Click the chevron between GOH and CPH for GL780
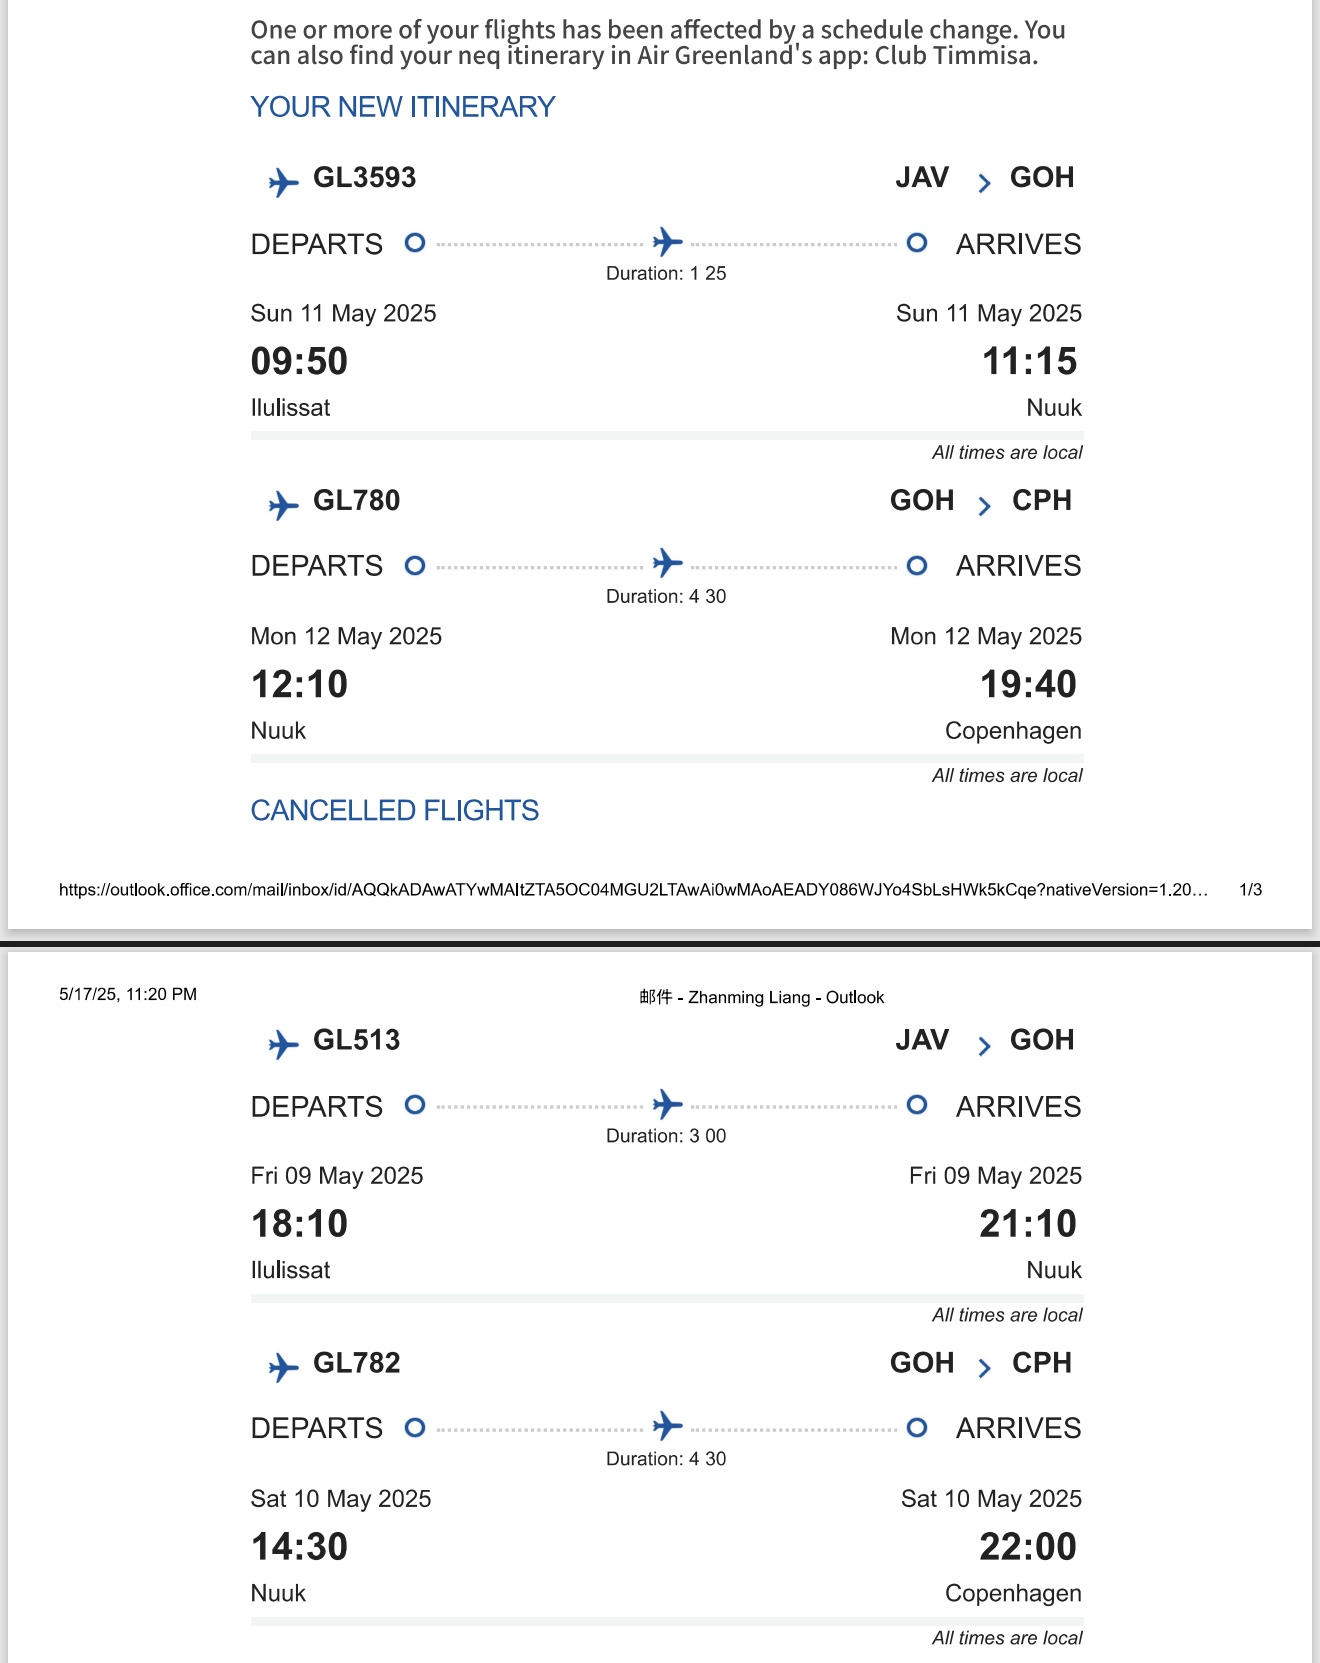 click(x=984, y=506)
